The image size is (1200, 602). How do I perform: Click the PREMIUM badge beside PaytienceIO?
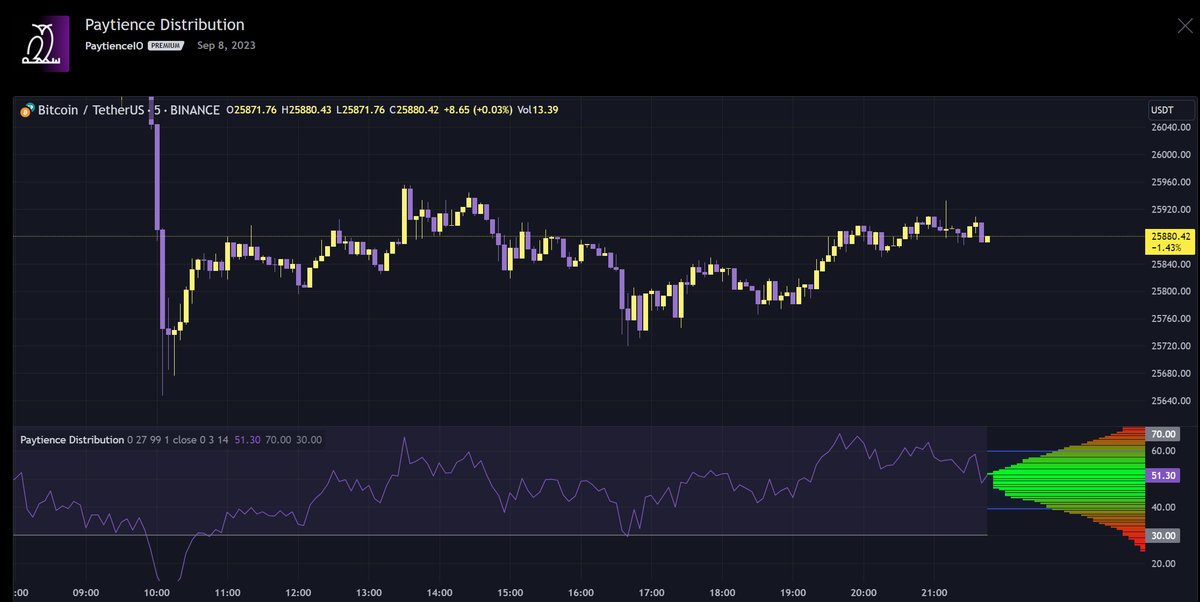(x=166, y=45)
